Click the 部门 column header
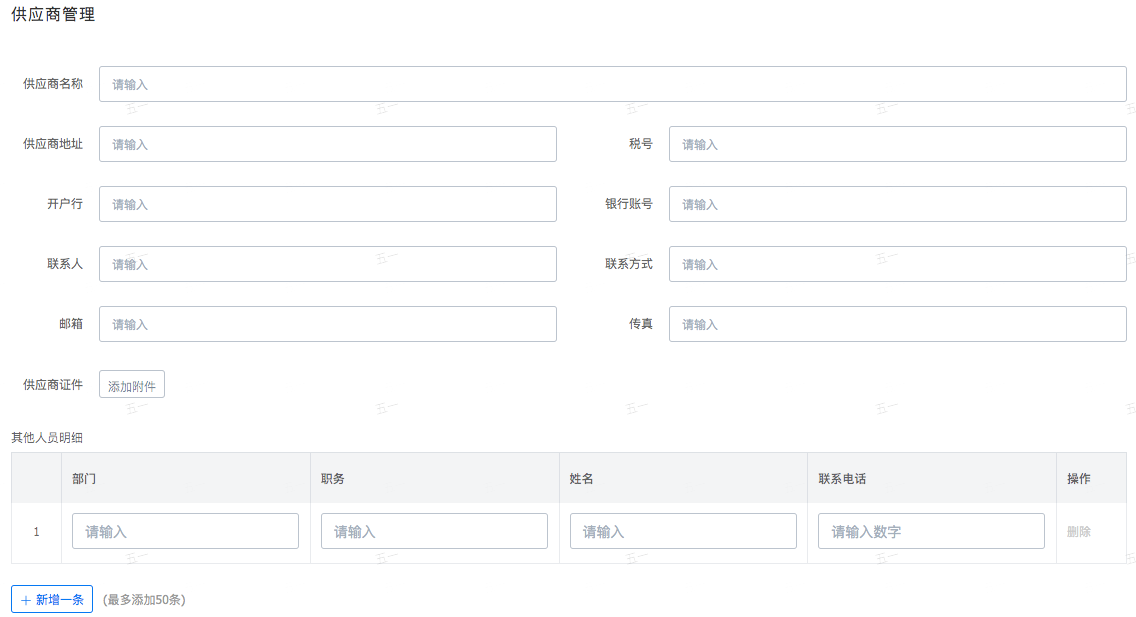 pyautogui.click(x=84, y=479)
